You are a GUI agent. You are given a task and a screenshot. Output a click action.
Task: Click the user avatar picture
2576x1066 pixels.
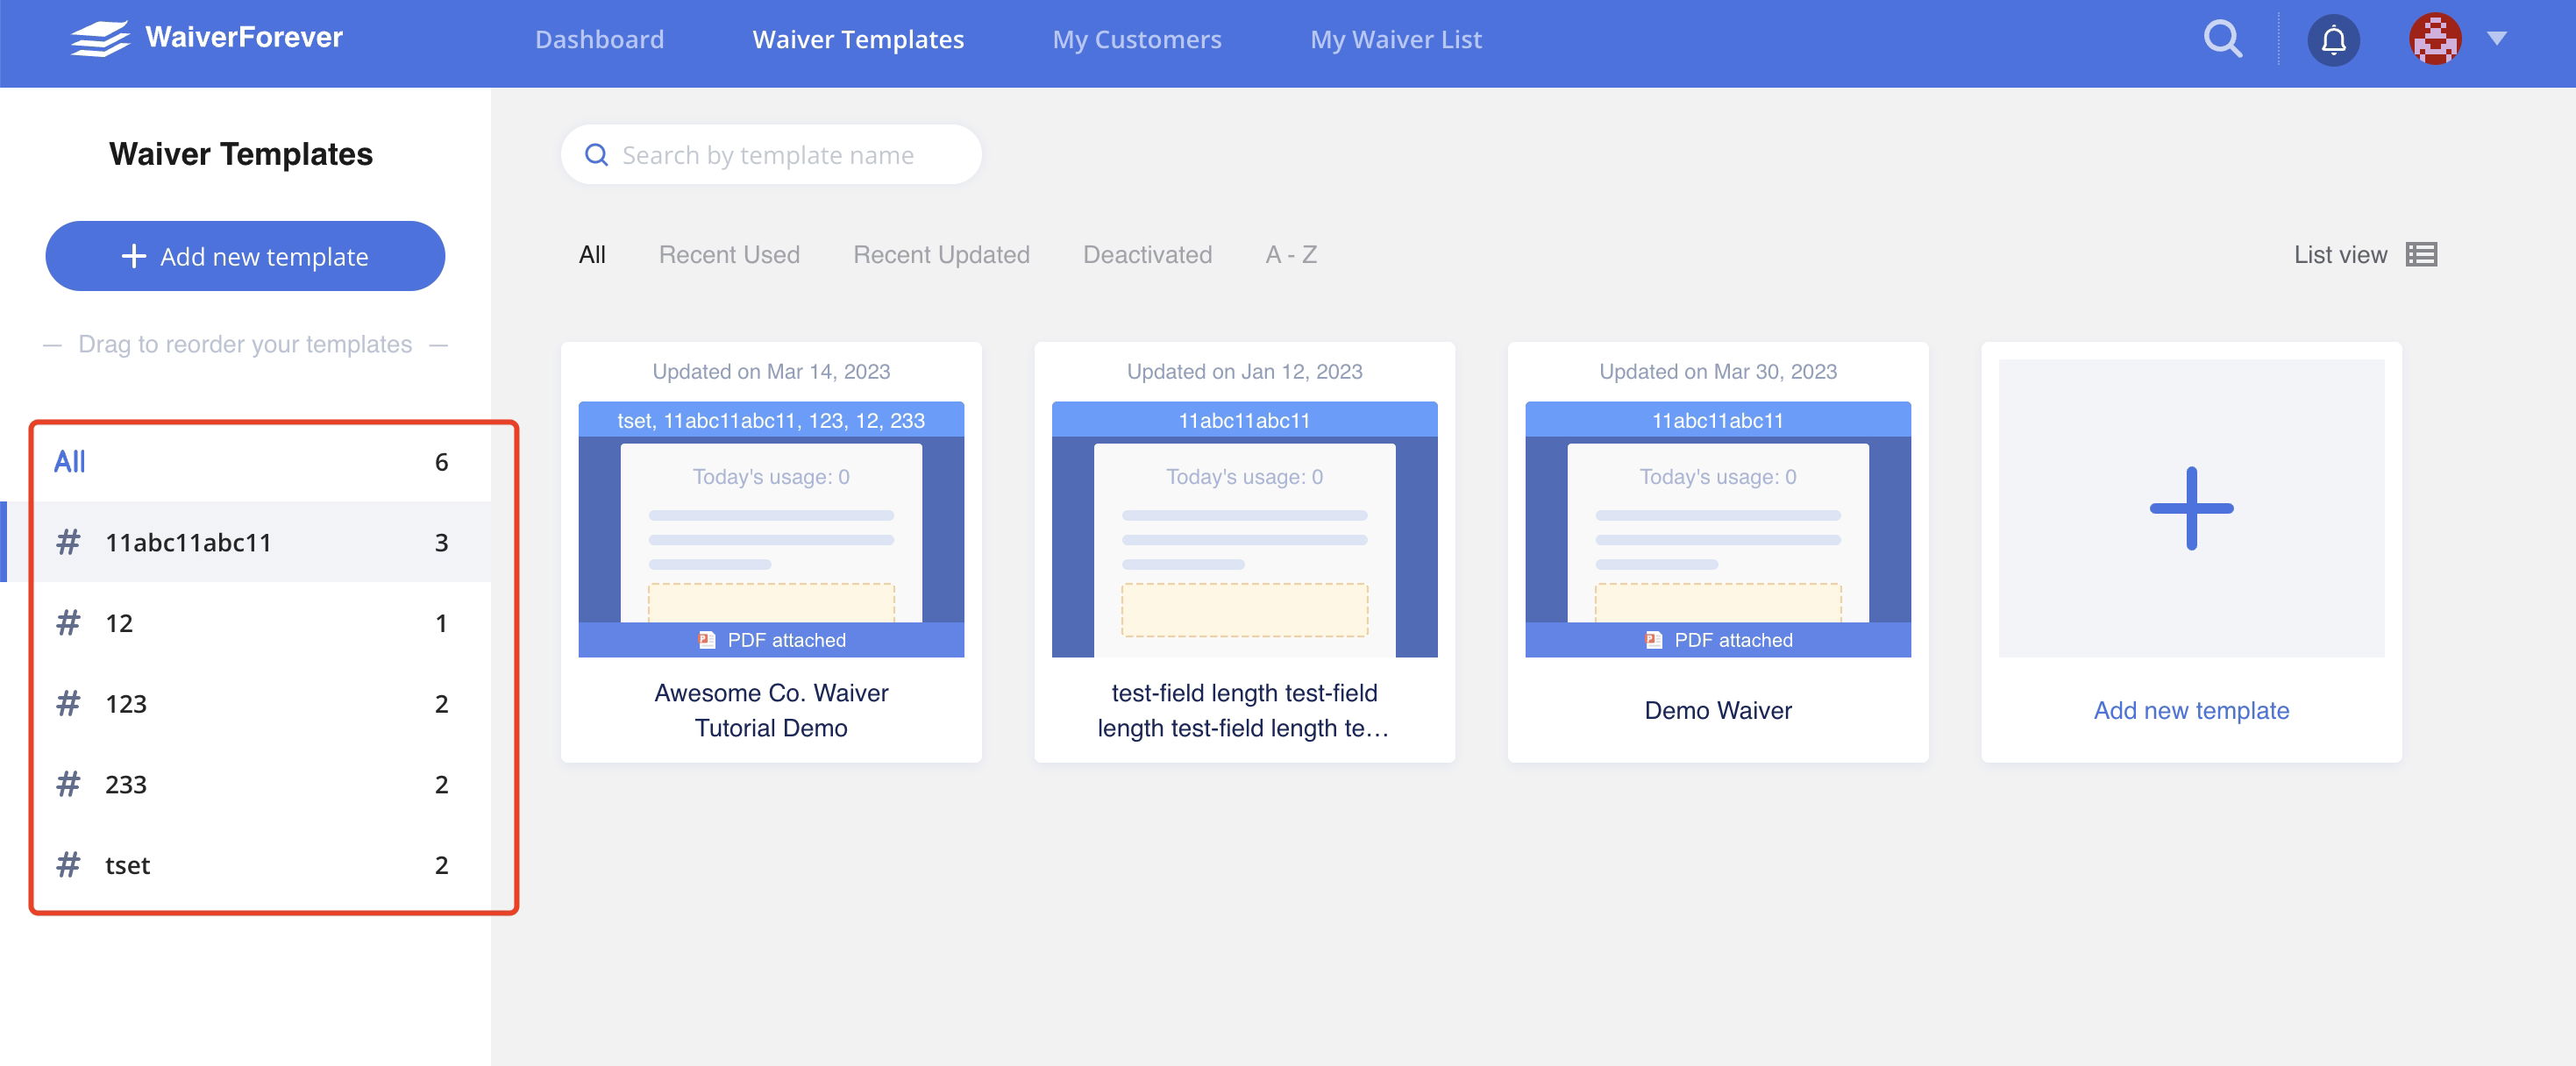pyautogui.click(x=2434, y=39)
